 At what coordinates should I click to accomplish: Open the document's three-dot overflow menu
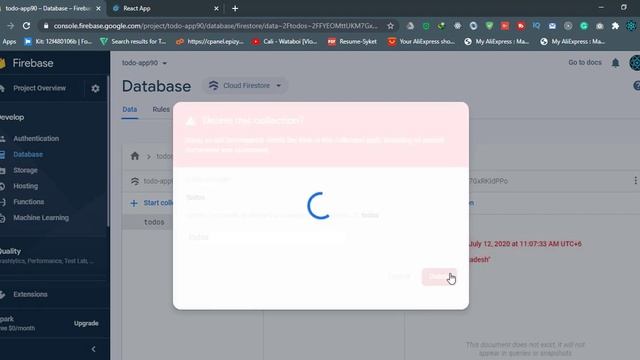(x=635, y=180)
